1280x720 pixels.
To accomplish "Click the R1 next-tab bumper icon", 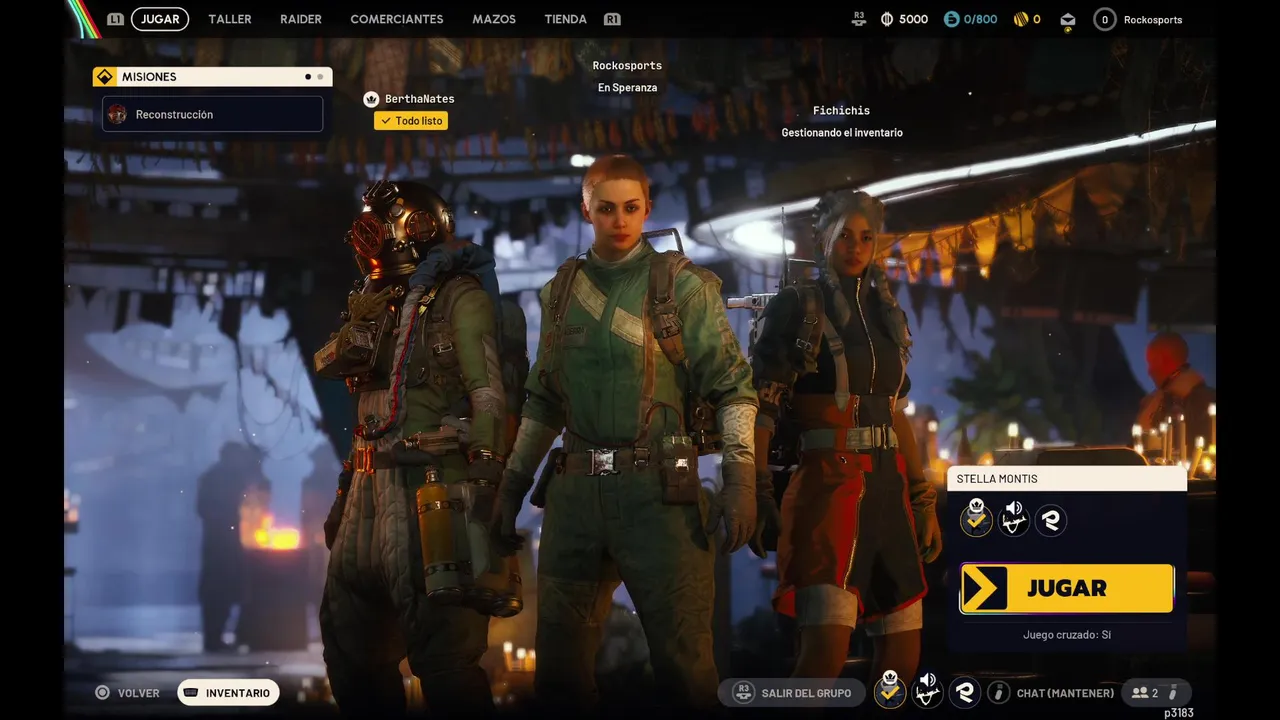I will 612,19.
